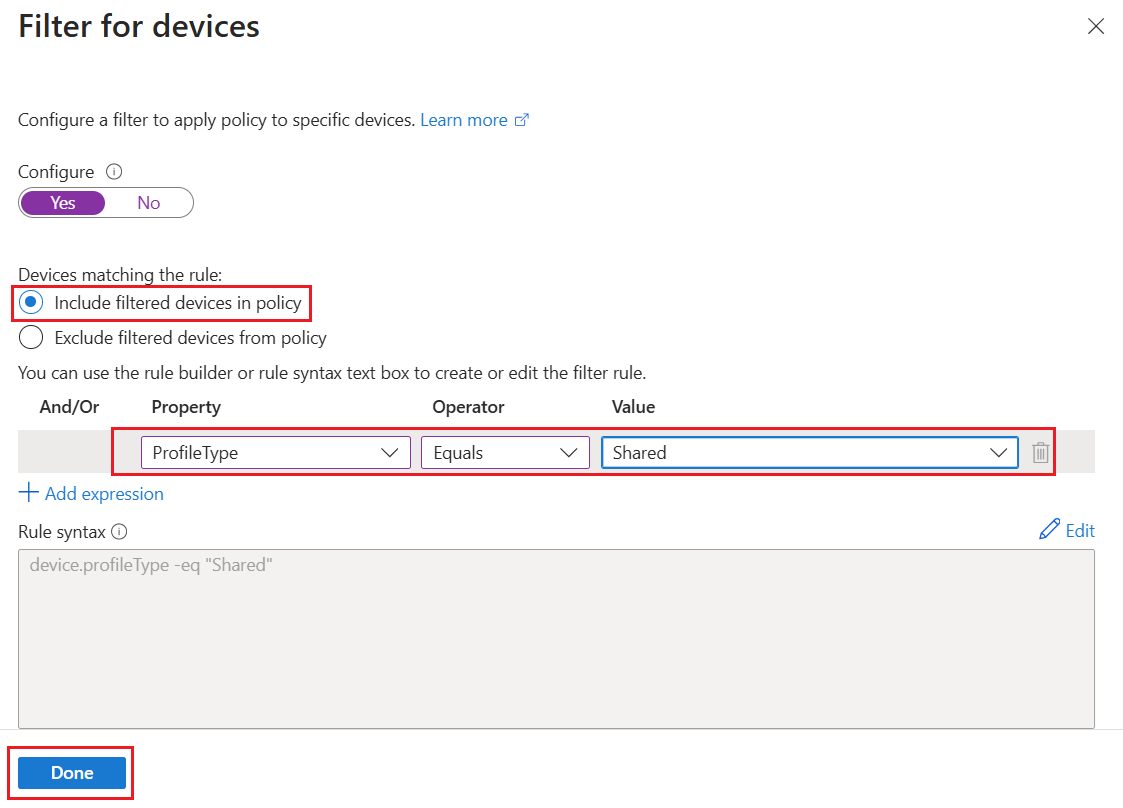Image resolution: width=1123 pixels, height=808 pixels.
Task: Click the info icon beside Rule syntax
Action: tap(120, 531)
